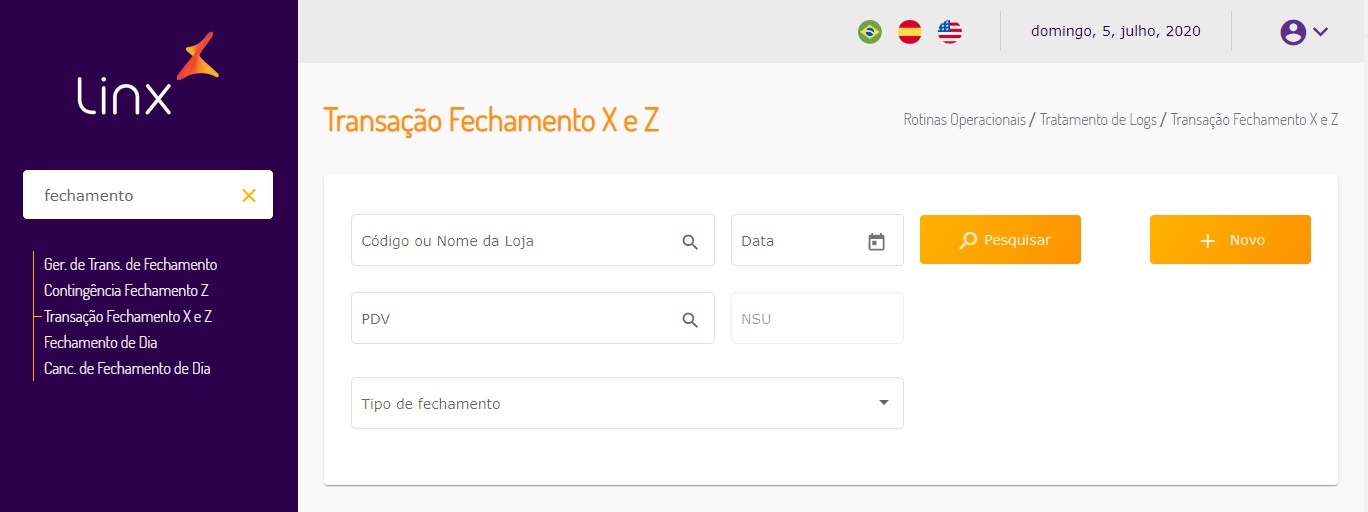Open the calendar date picker icon
The height and width of the screenshot is (512, 1368).
(877, 242)
